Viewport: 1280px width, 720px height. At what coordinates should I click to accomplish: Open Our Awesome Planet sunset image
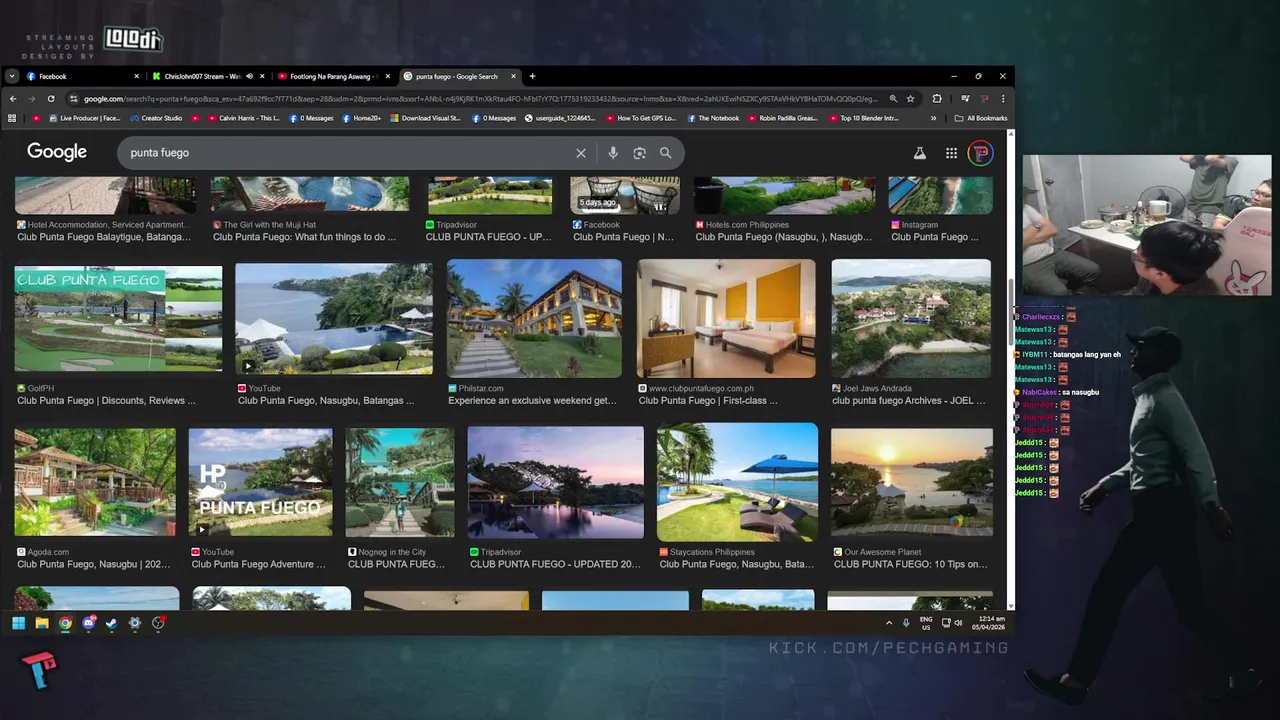[x=912, y=482]
